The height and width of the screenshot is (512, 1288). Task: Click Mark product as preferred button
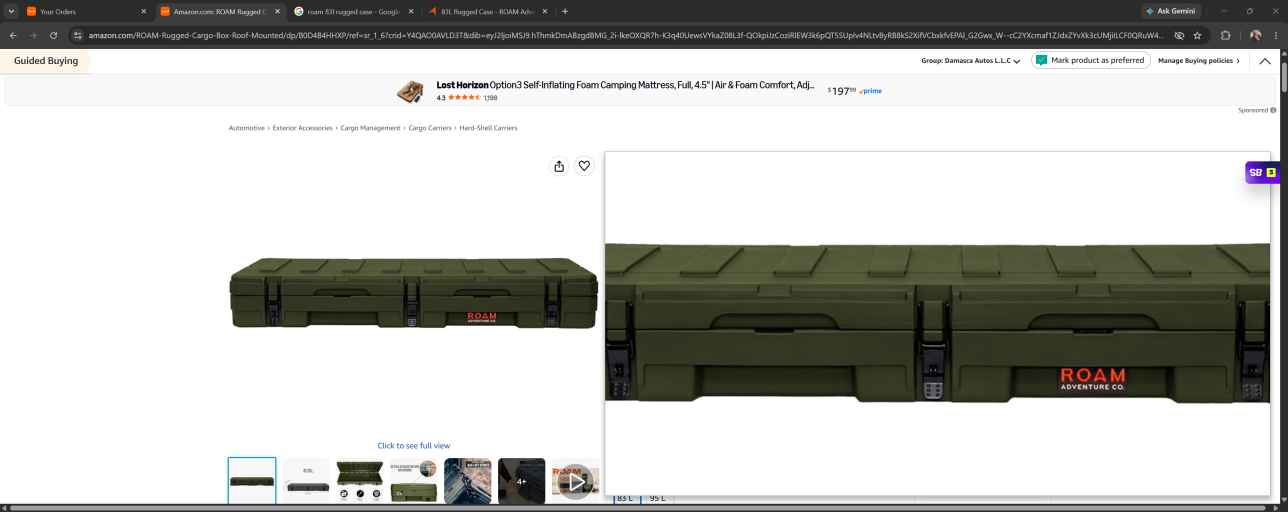pyautogui.click(x=1090, y=61)
